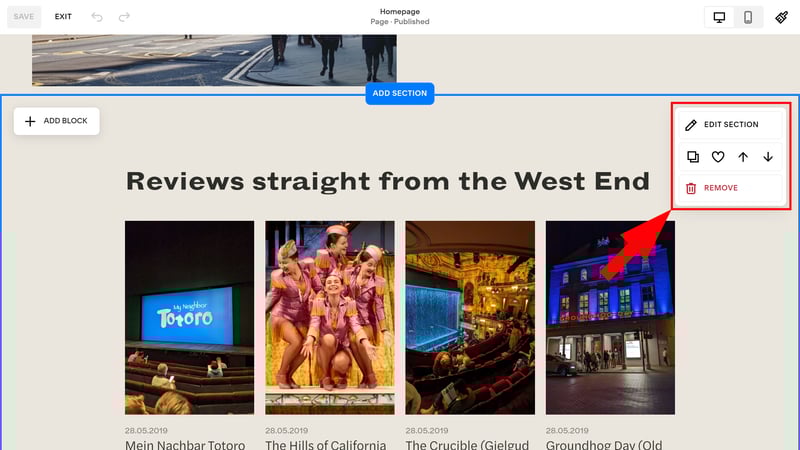Viewport: 800px width, 450px height.
Task: Open the My Neighbor Totoro thumbnail
Action: coord(189,317)
